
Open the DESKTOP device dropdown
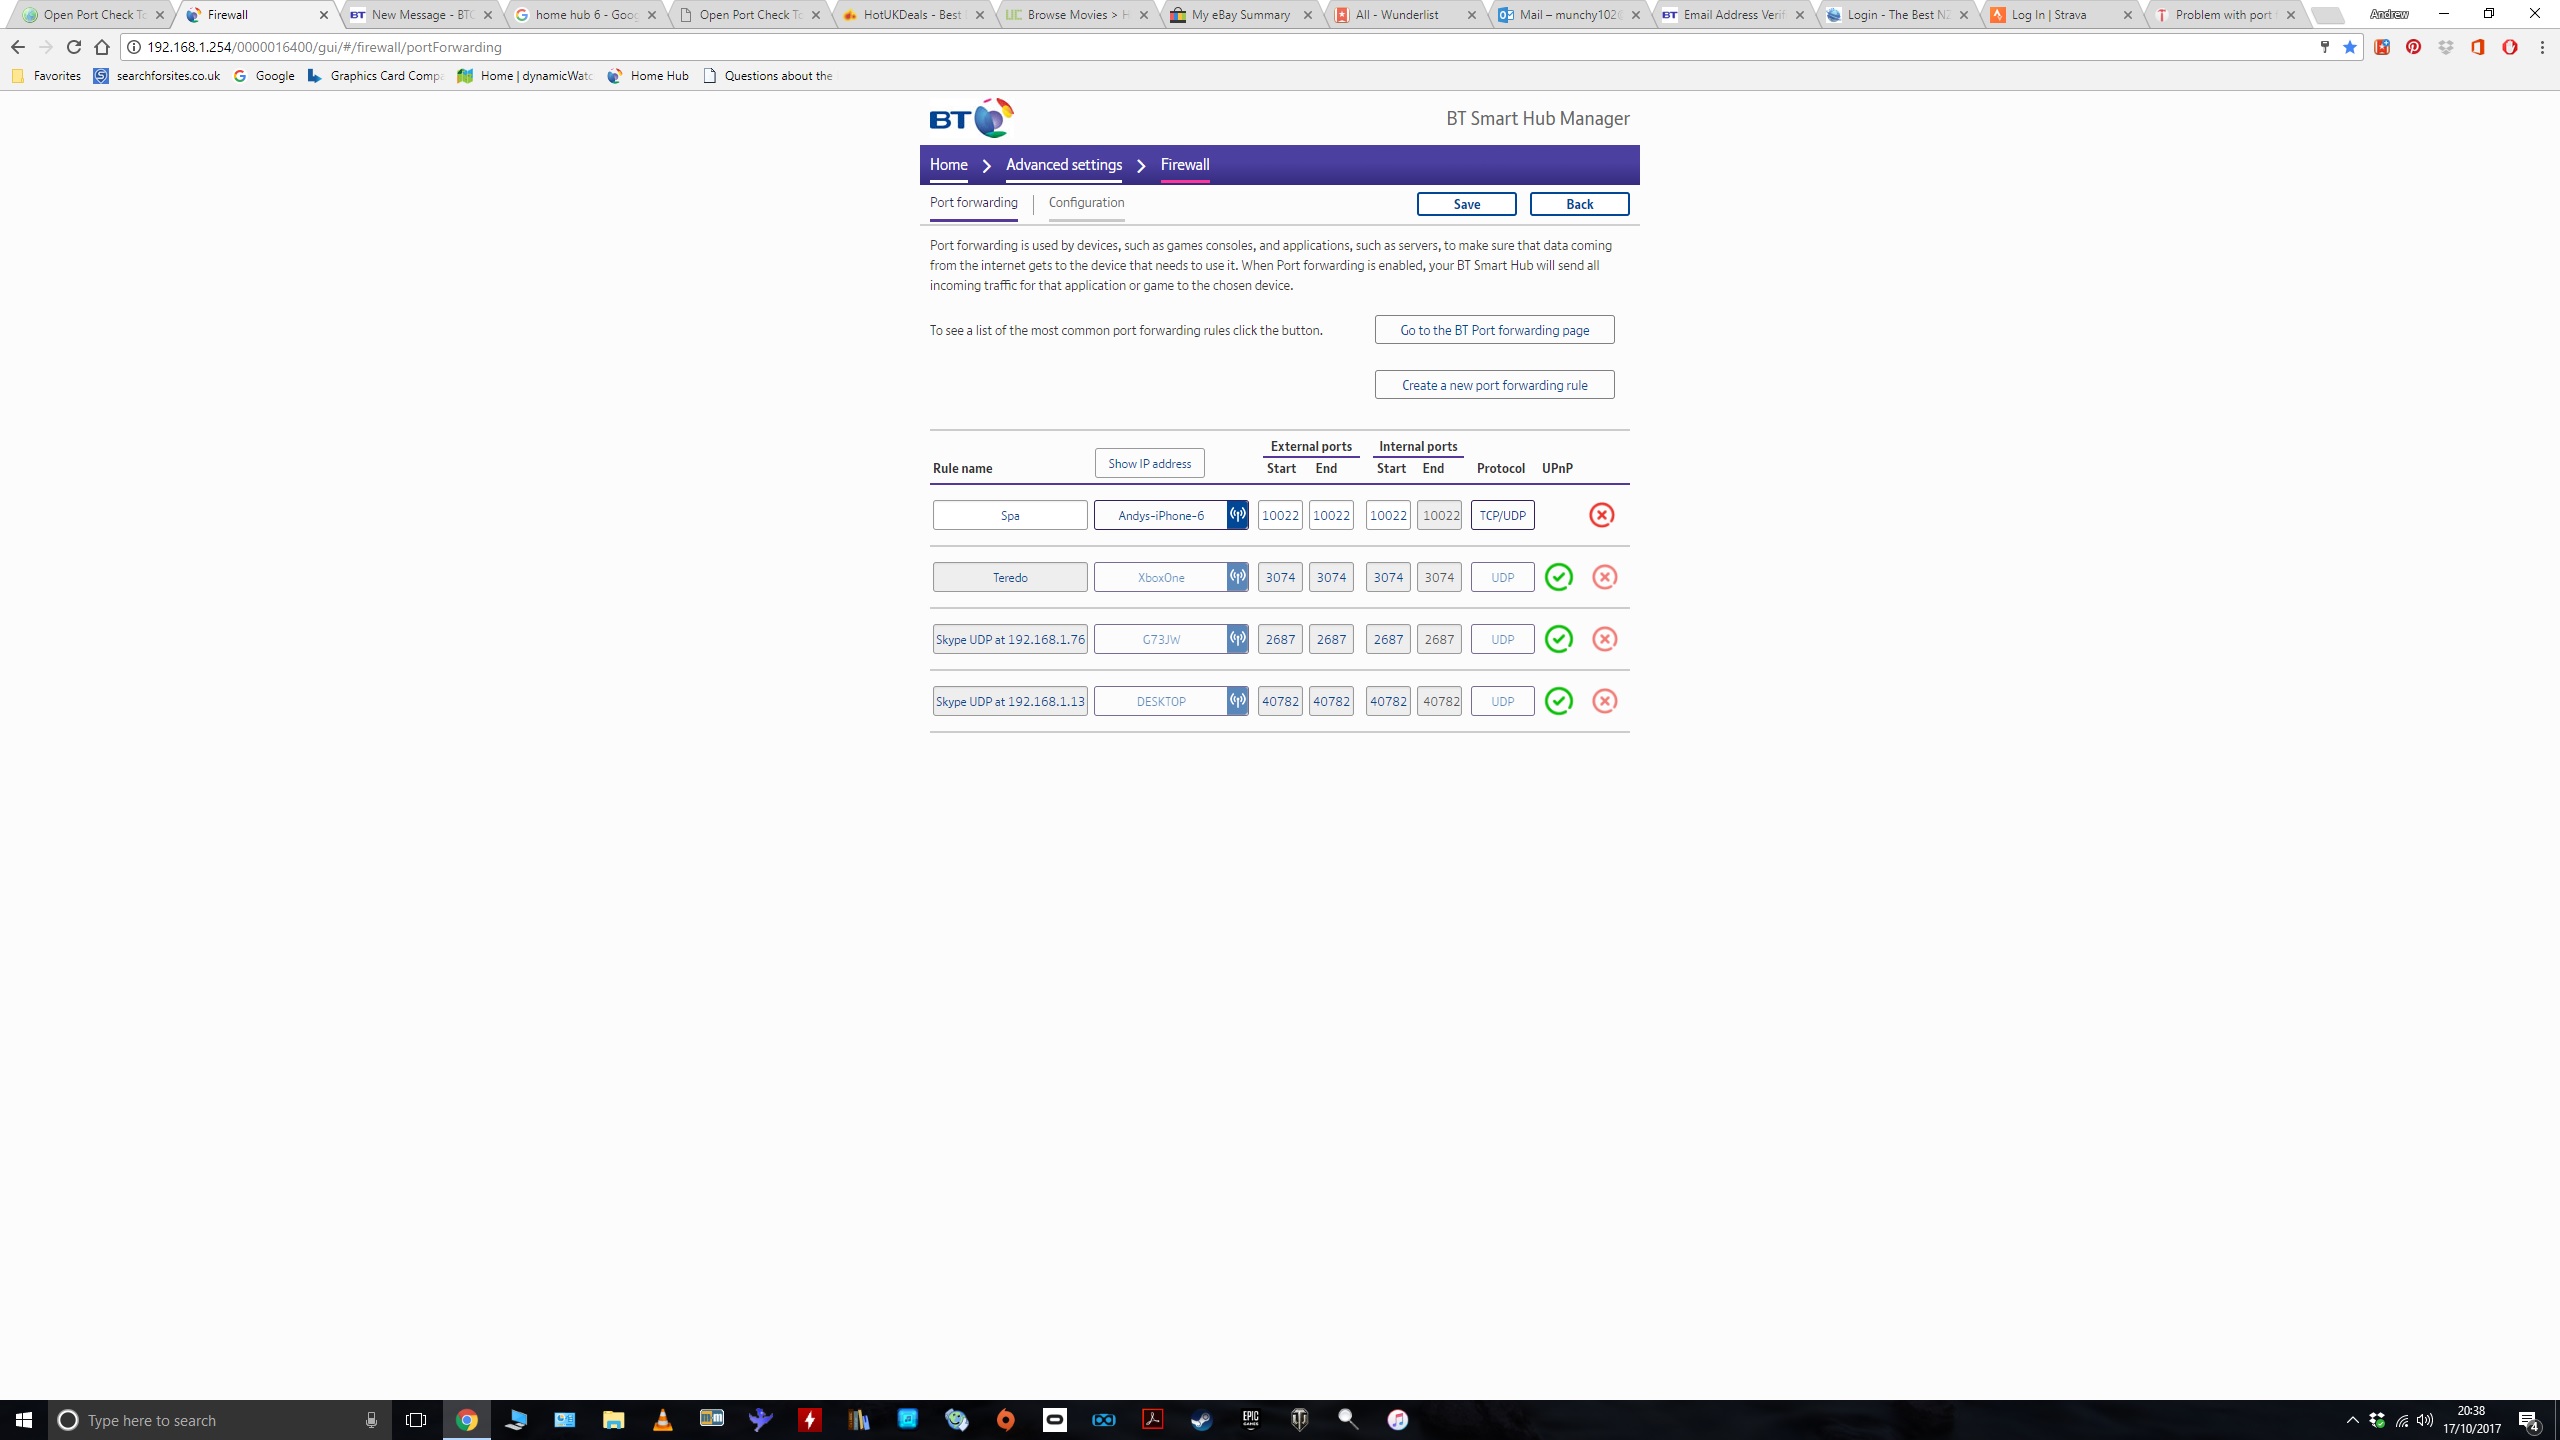(1161, 701)
